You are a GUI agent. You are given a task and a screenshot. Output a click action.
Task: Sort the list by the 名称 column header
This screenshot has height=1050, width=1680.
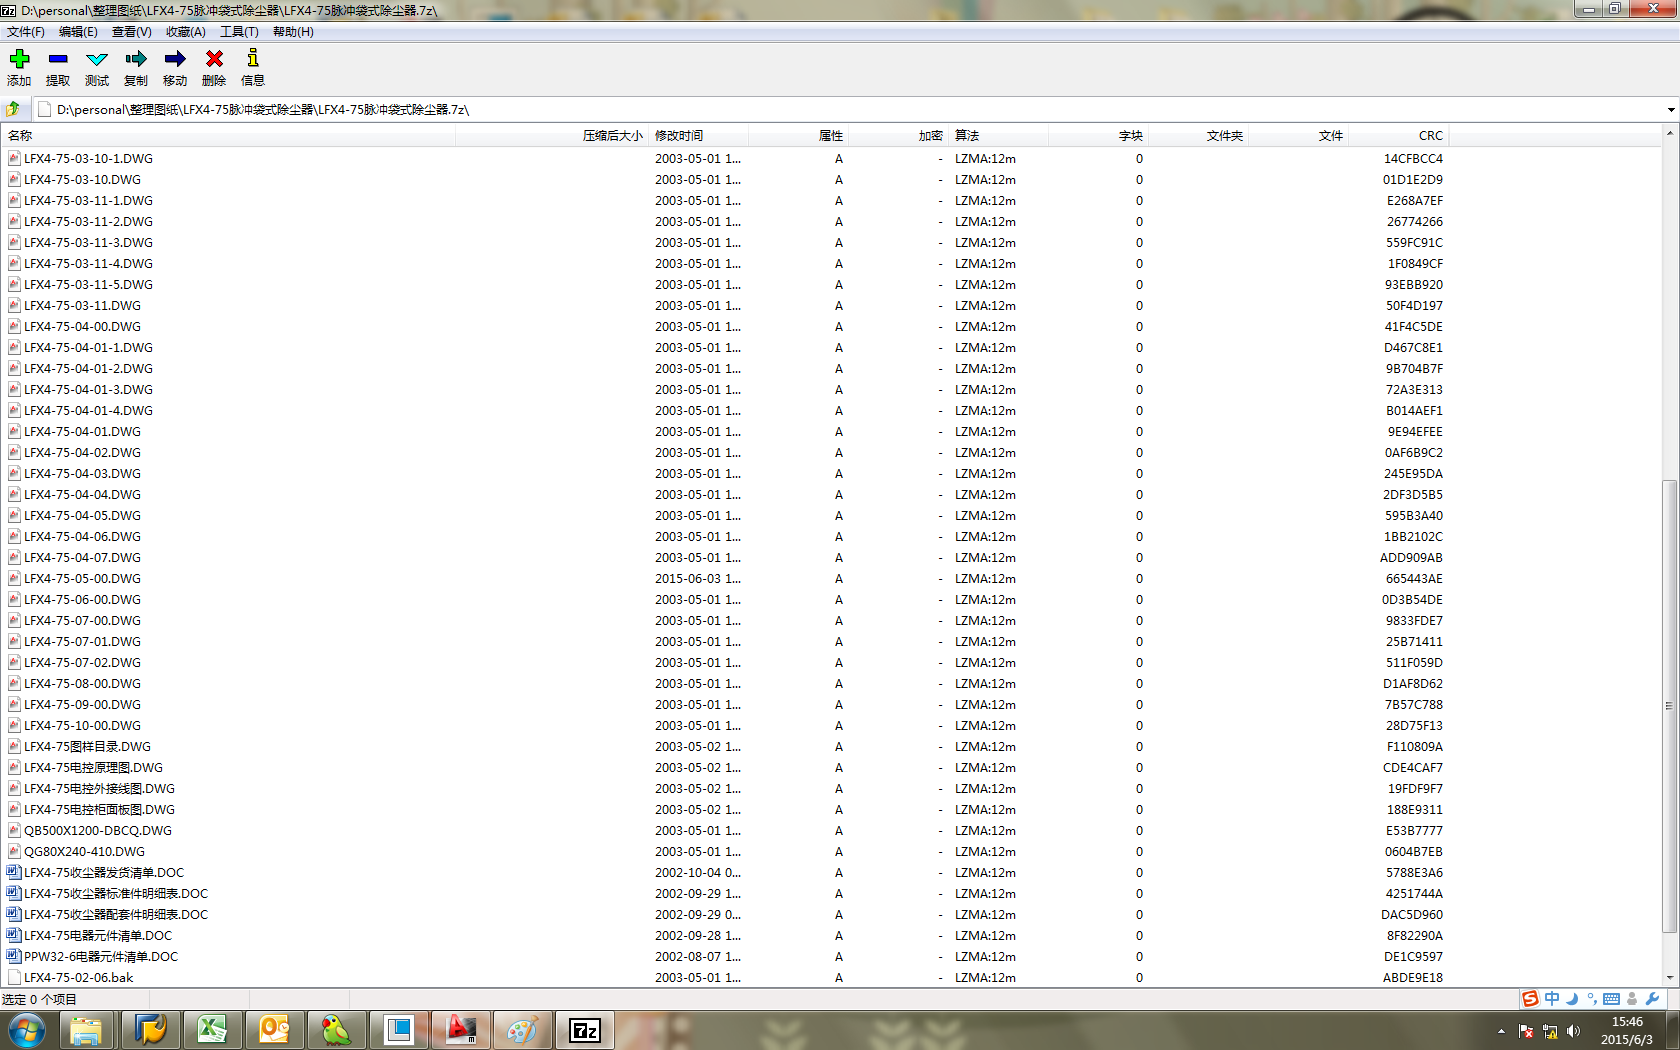coord(229,136)
